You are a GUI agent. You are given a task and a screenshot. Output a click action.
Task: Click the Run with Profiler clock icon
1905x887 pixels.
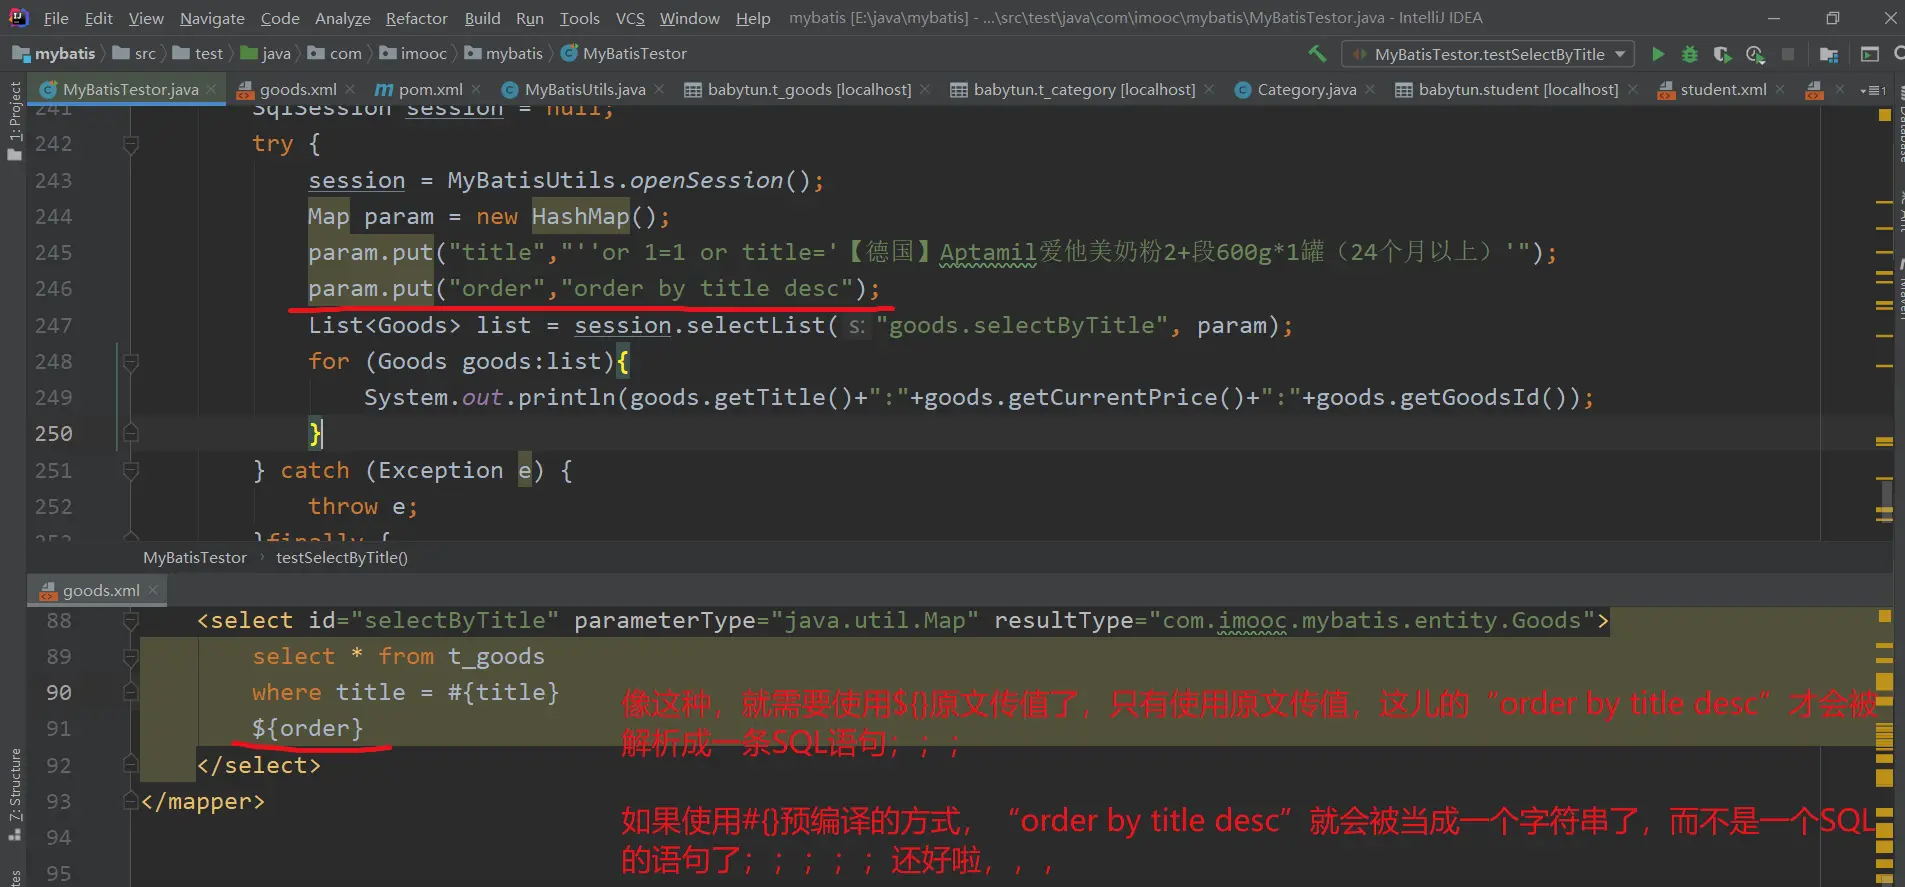1755,54
